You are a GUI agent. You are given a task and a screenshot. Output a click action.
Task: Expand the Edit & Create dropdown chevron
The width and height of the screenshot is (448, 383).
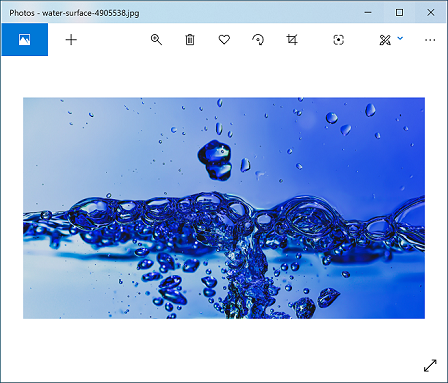[400, 38]
